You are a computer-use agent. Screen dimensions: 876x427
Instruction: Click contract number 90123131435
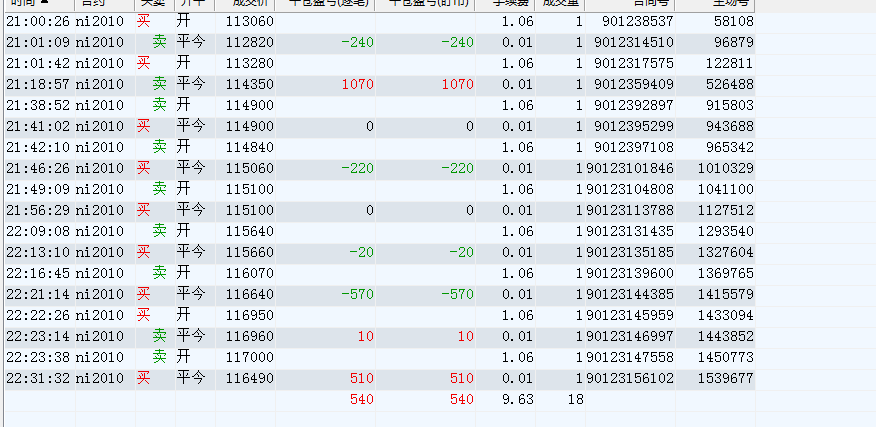pyautogui.click(x=630, y=231)
